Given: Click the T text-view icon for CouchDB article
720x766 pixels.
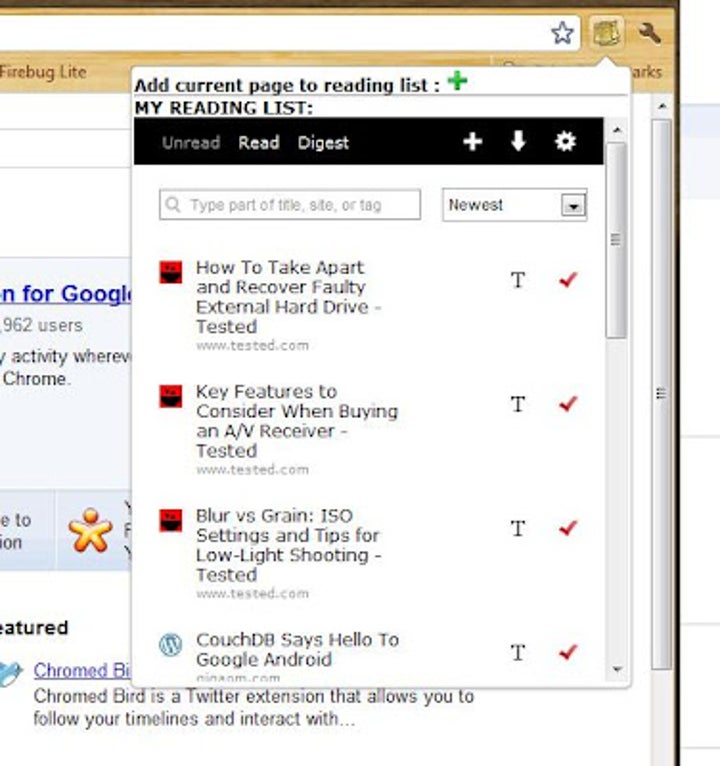Looking at the screenshot, I should pyautogui.click(x=517, y=653).
